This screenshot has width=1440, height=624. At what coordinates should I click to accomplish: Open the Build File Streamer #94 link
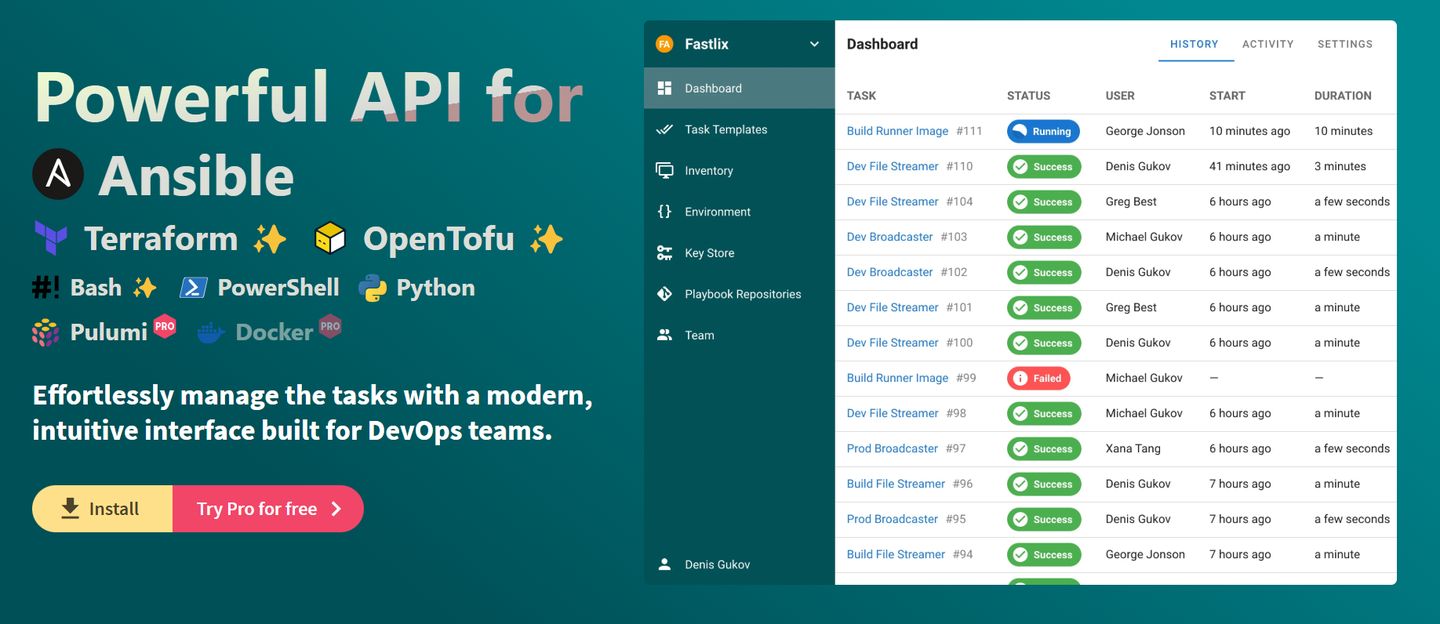tap(895, 554)
